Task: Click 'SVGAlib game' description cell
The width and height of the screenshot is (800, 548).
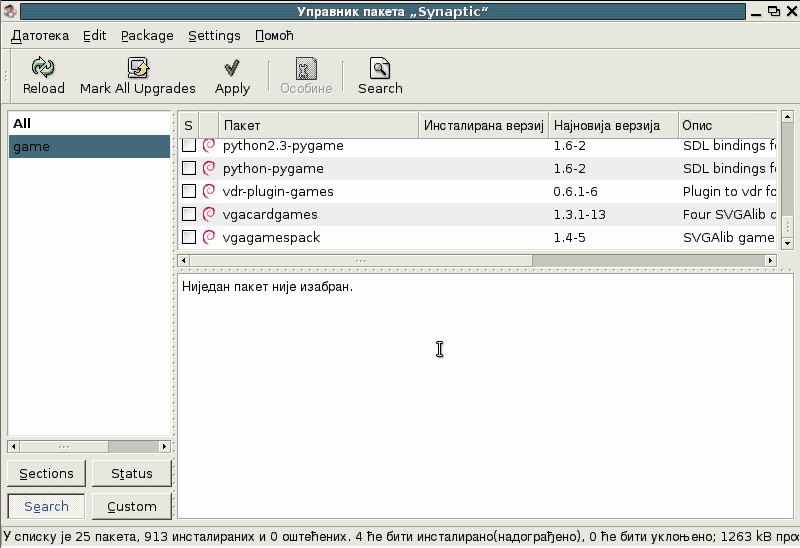Action: (x=730, y=238)
